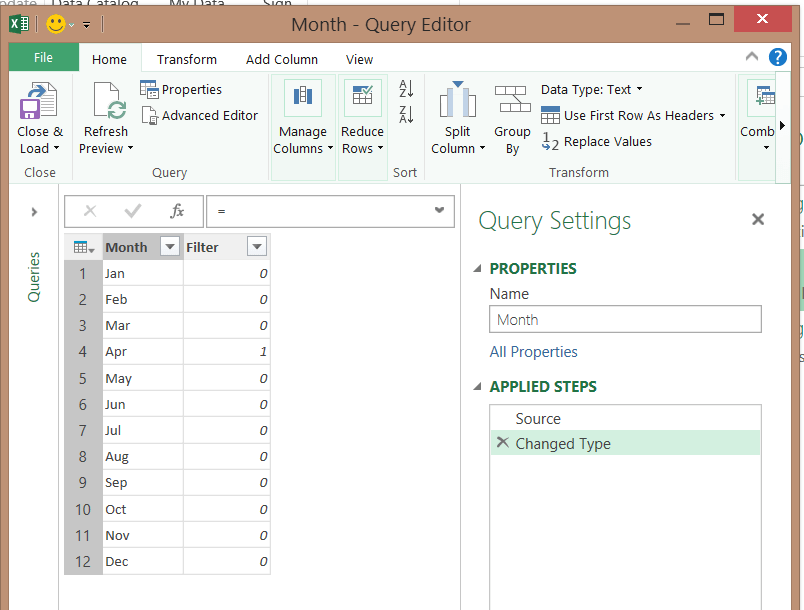
Task: Click the query Name input field
Action: [x=625, y=320]
